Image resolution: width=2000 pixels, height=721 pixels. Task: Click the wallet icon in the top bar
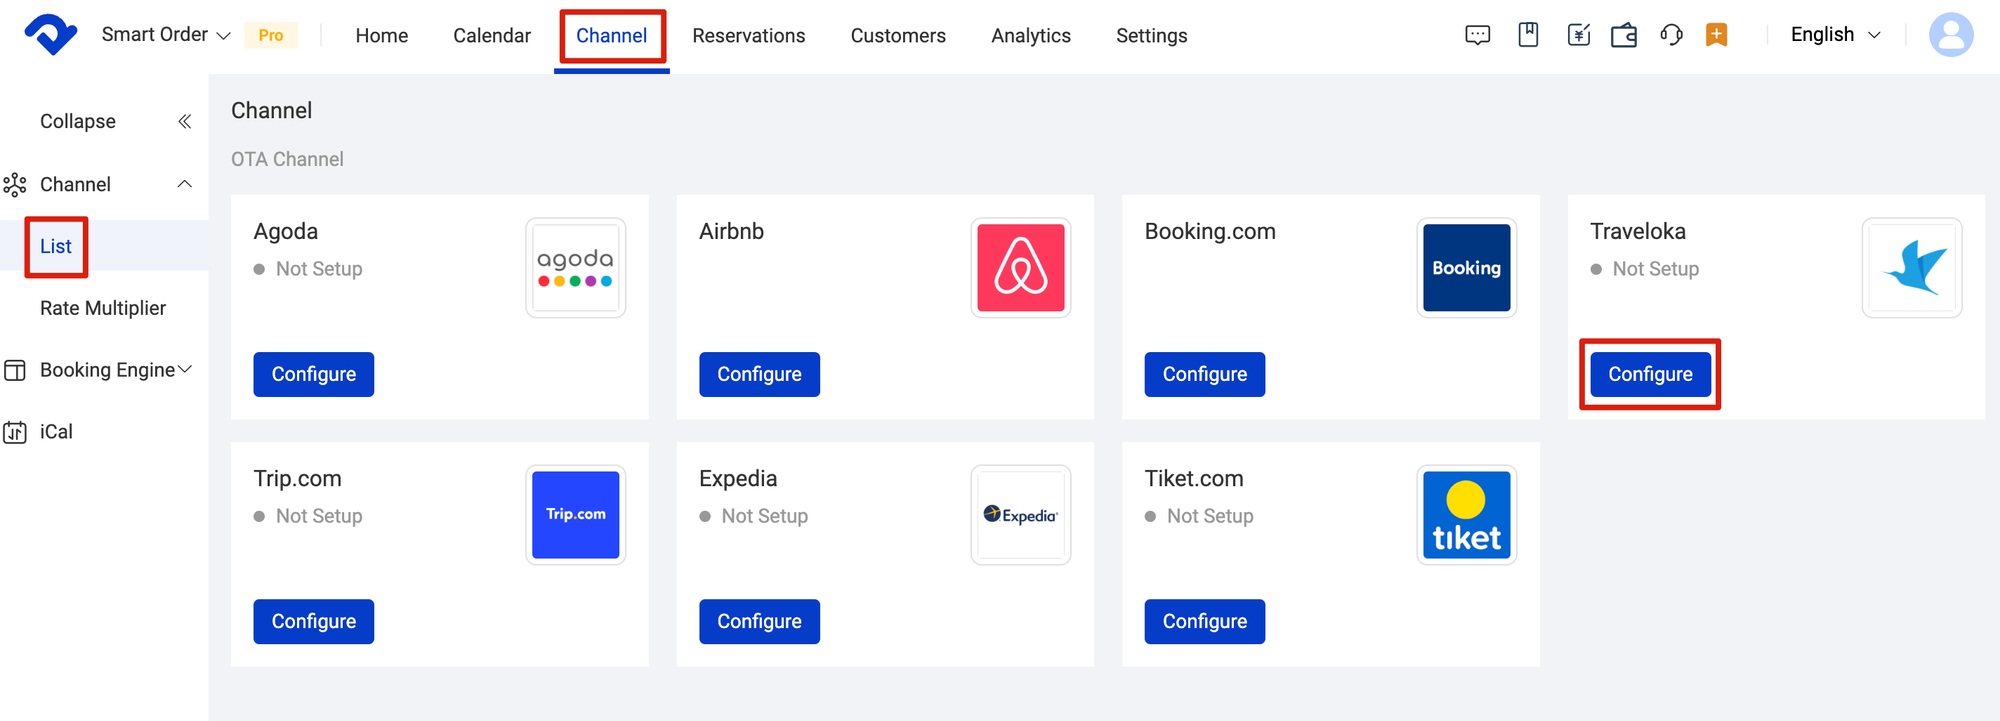pos(1624,34)
